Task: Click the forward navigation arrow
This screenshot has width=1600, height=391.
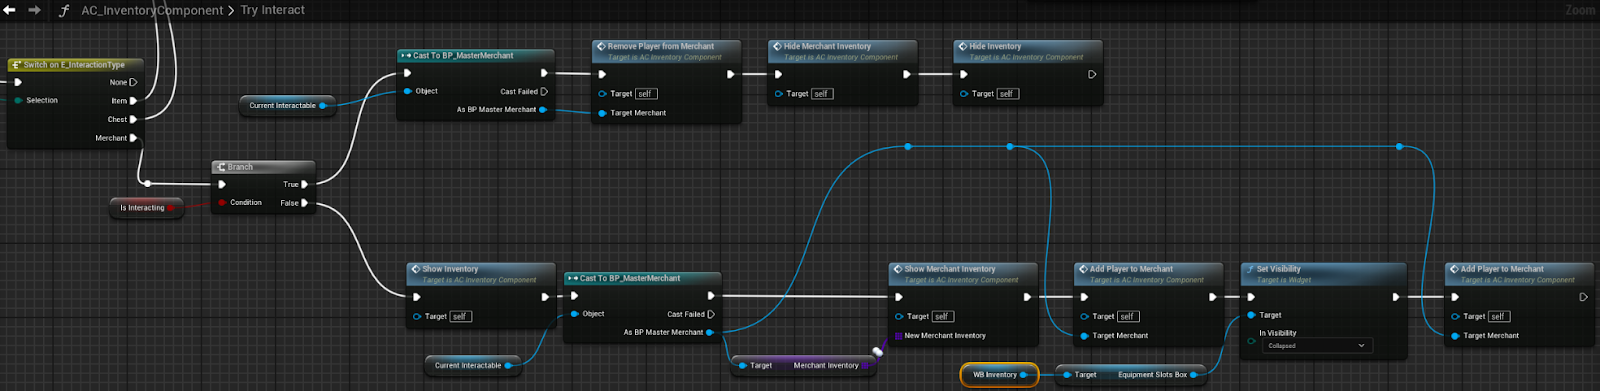Action: click(34, 10)
